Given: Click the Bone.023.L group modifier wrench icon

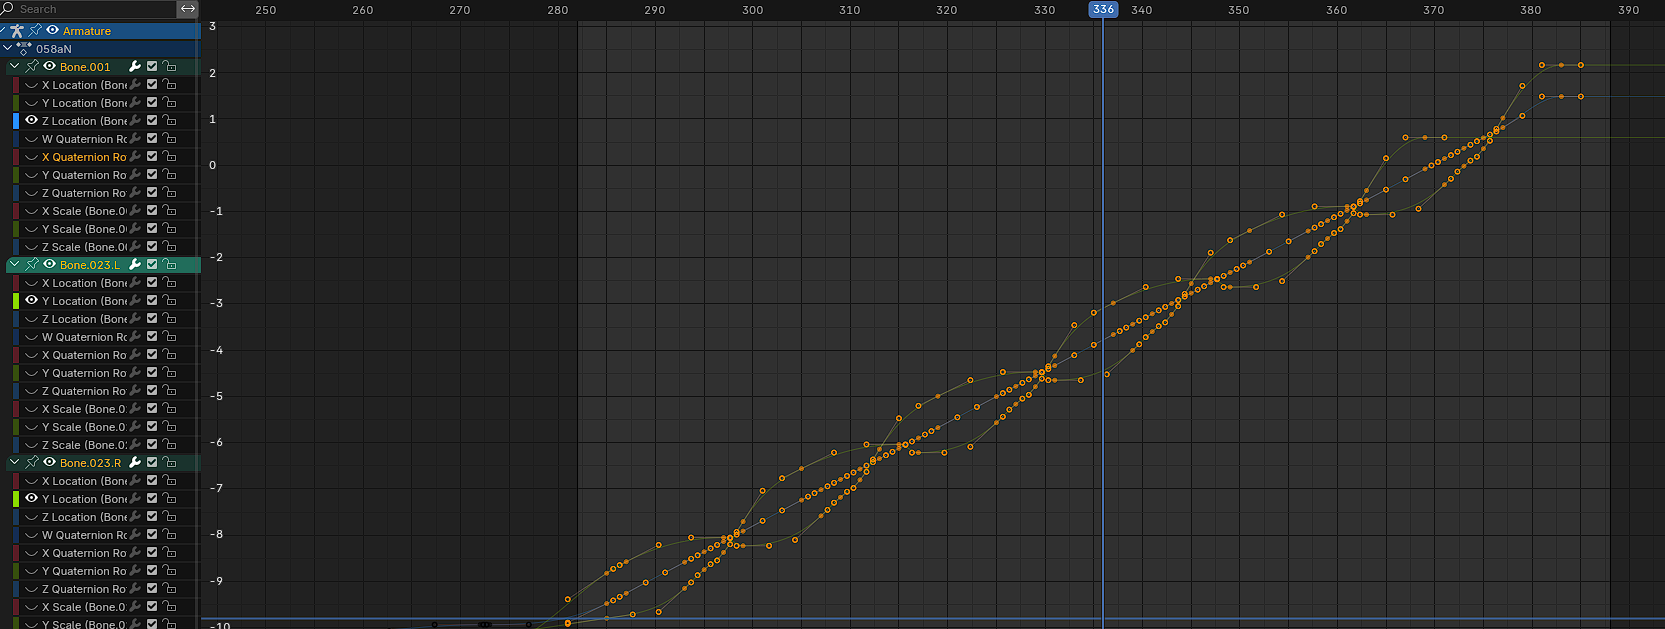Looking at the screenshot, I should click(x=135, y=265).
